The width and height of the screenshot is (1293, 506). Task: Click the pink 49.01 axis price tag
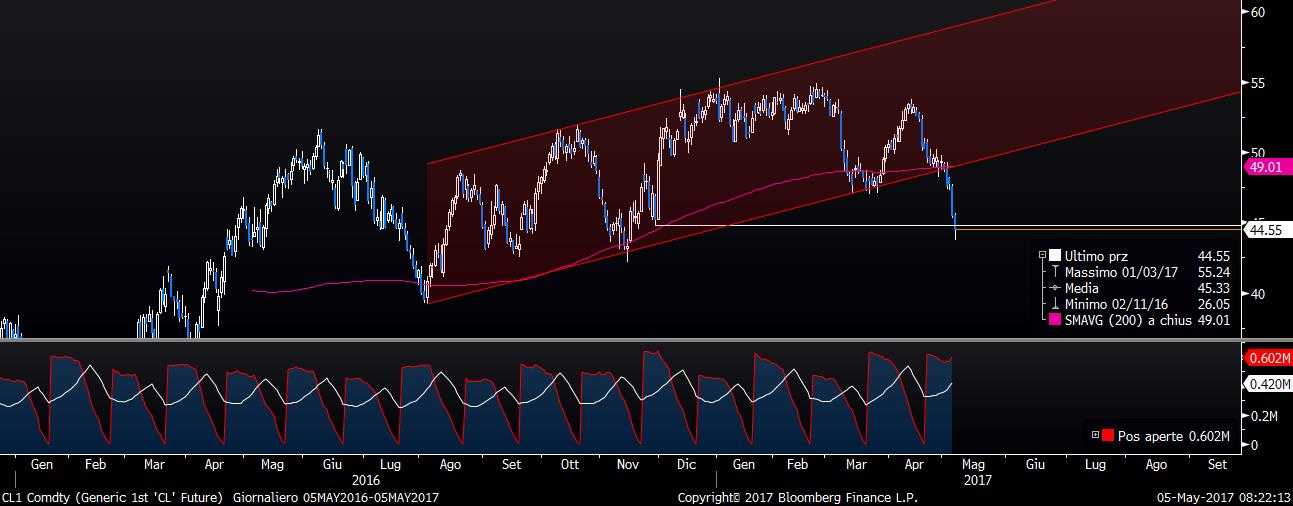1264,168
